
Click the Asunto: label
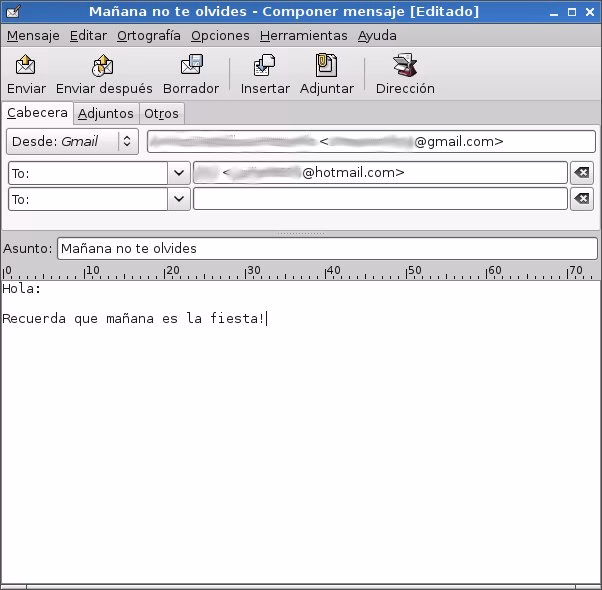coord(28,249)
